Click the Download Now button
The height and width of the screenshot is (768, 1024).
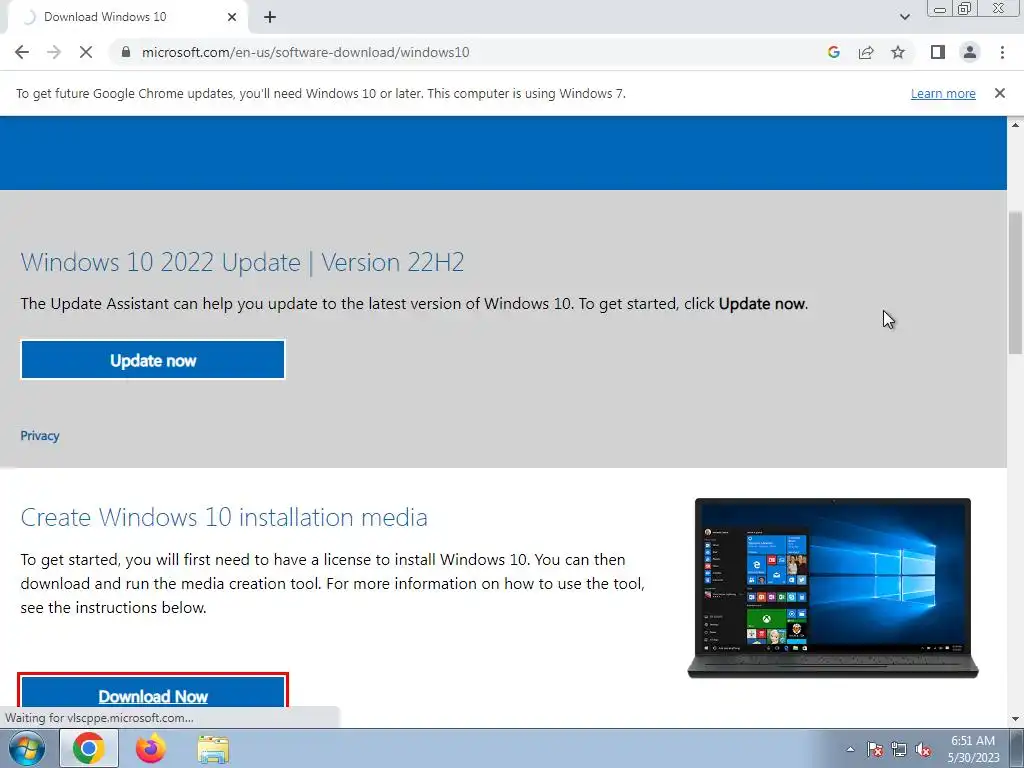[153, 692]
